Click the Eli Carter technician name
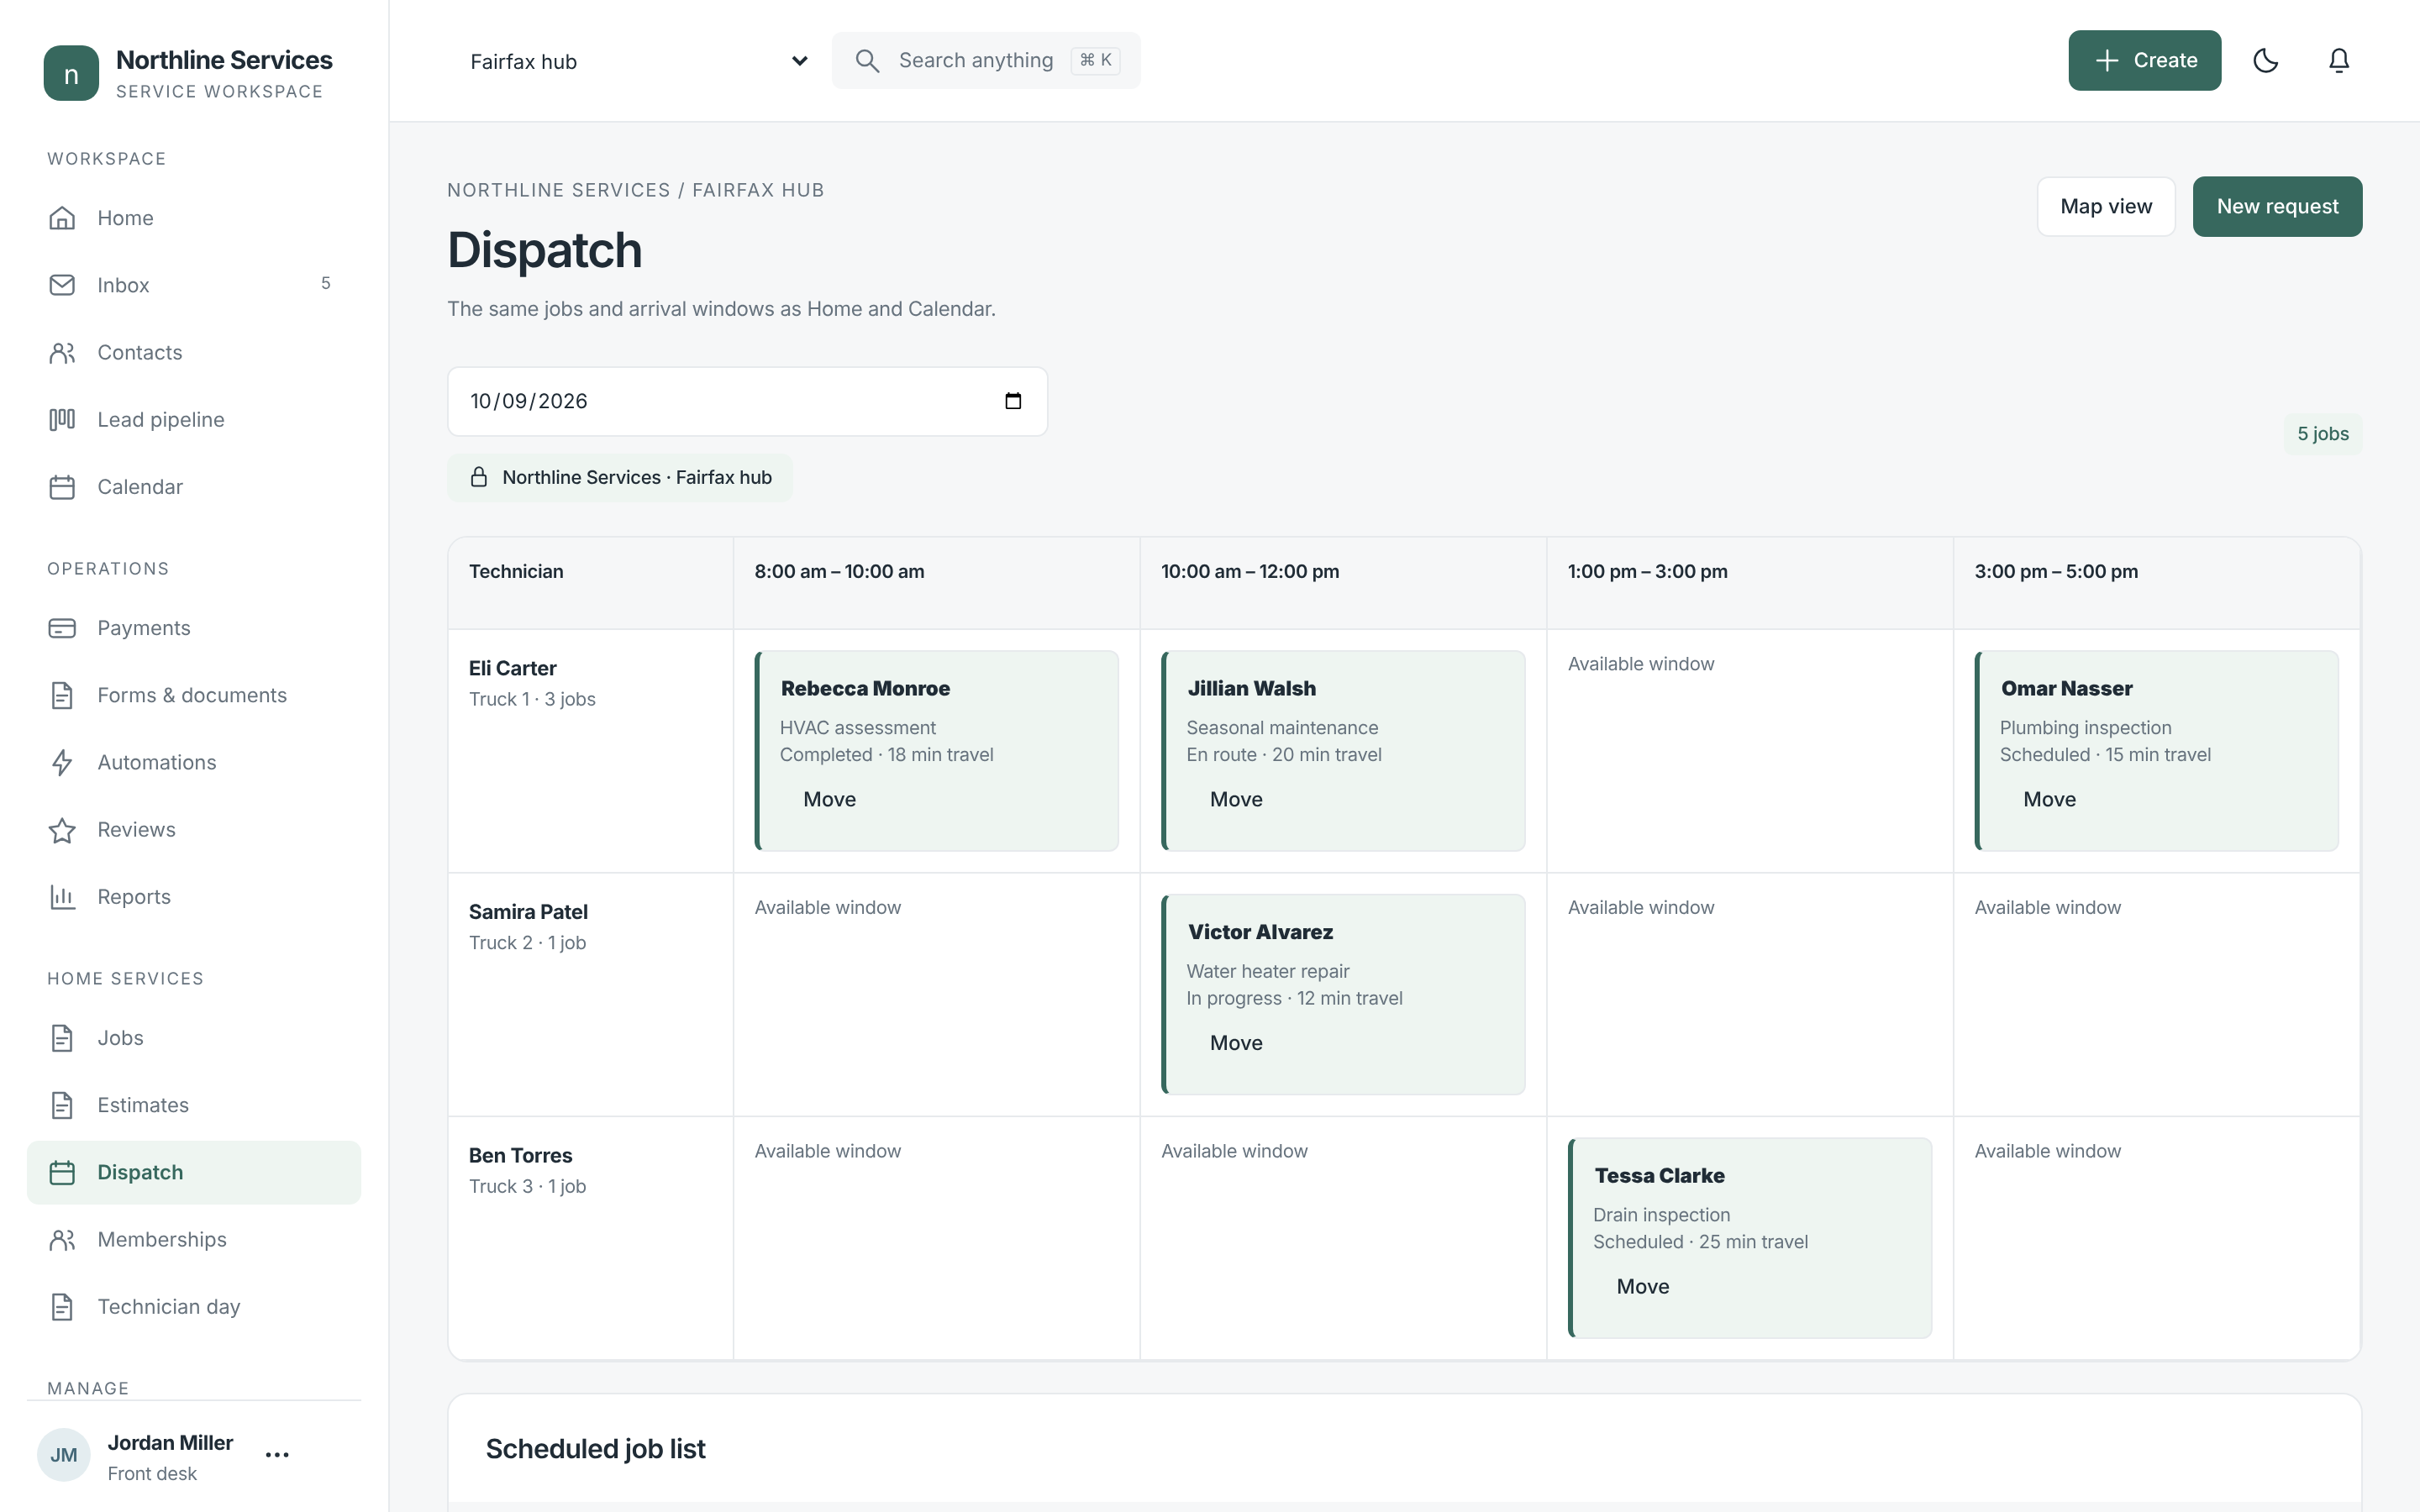 coord(512,668)
